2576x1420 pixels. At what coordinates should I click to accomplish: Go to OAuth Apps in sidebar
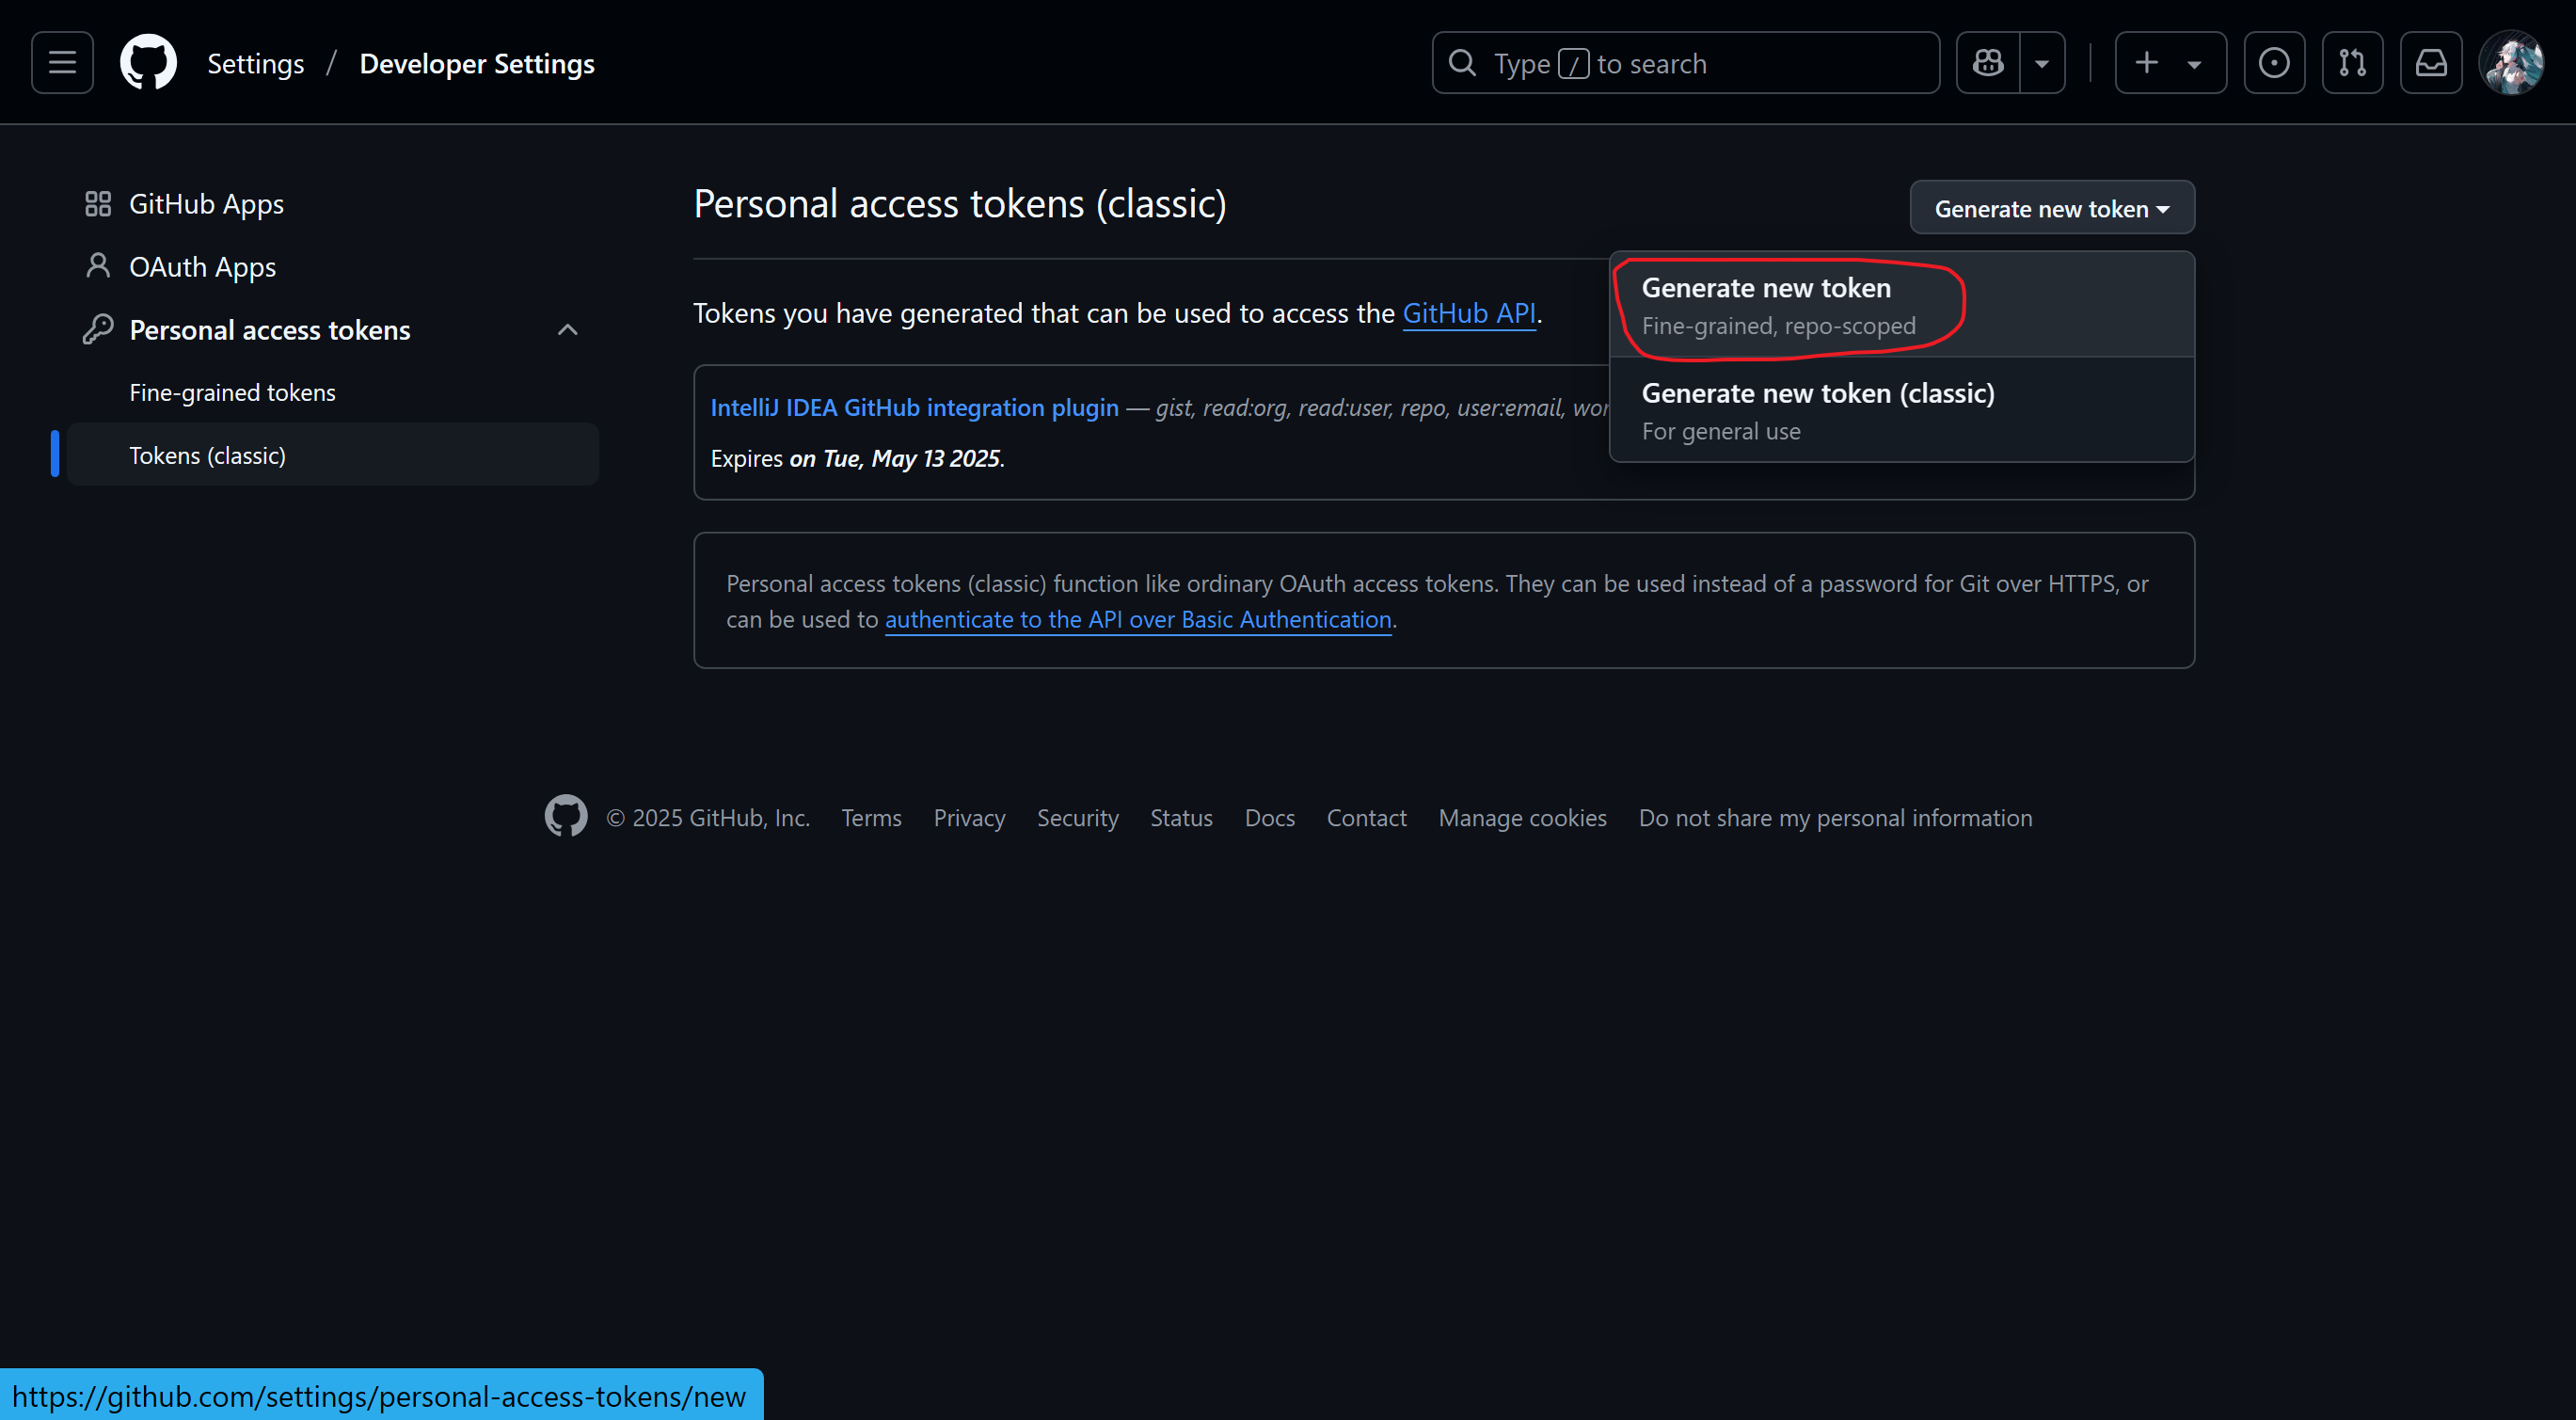[x=202, y=267]
